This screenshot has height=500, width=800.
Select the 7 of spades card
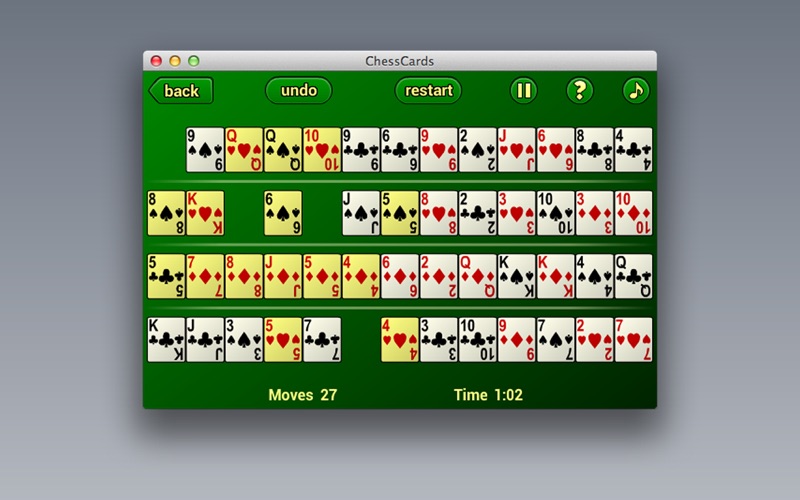556,340
